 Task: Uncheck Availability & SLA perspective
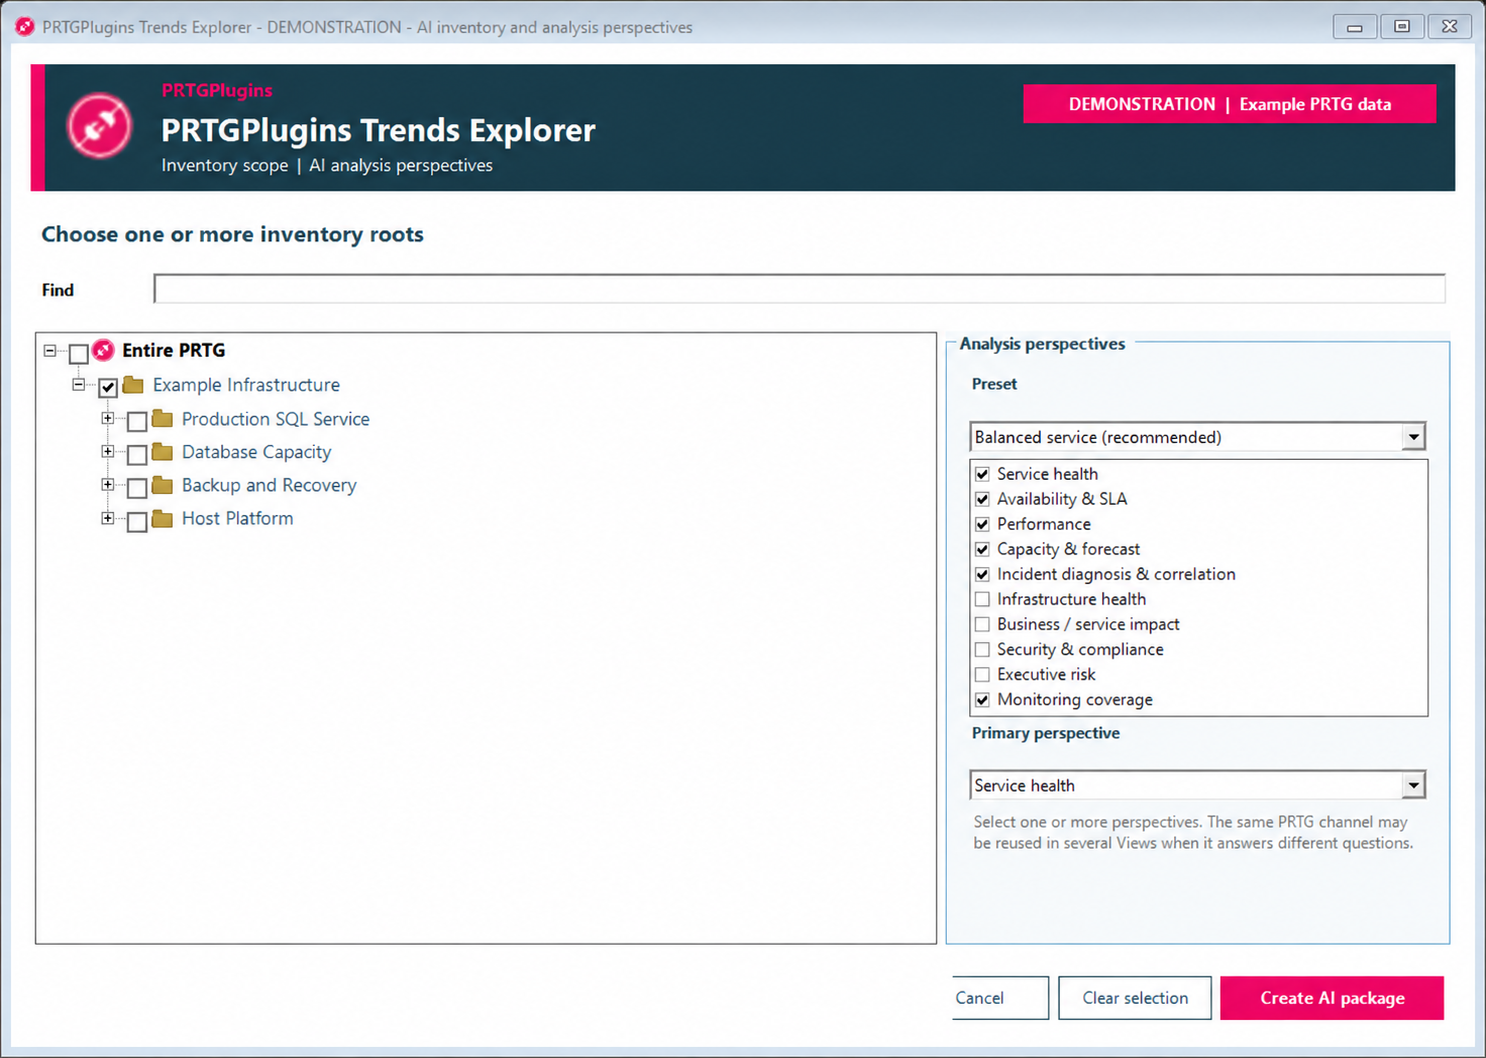pyautogui.click(x=982, y=499)
